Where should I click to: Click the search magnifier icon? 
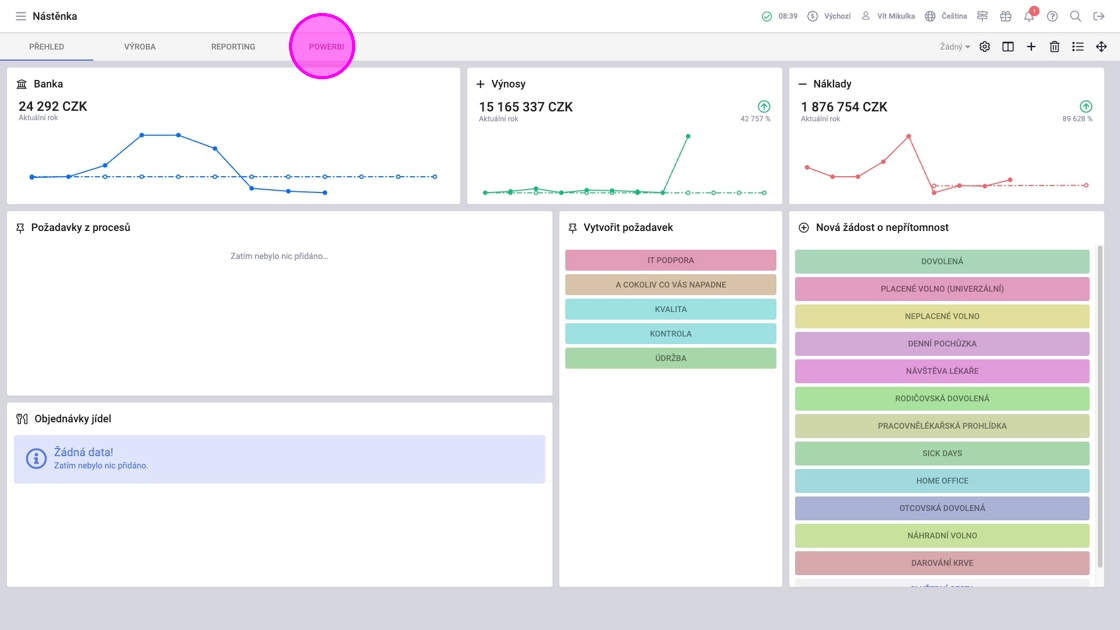pos(1075,16)
